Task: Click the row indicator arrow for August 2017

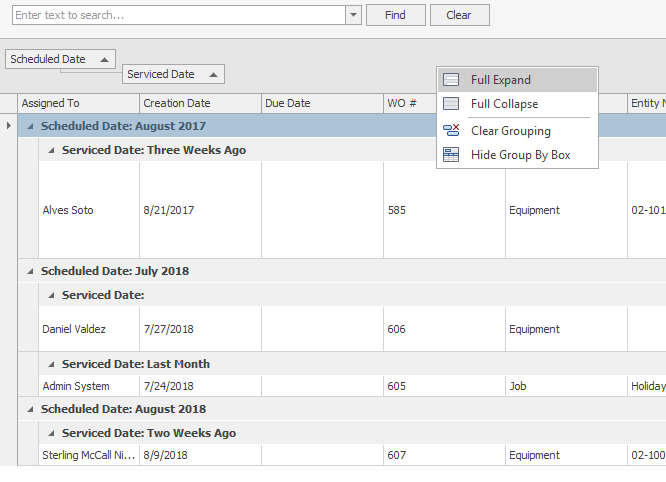Action: tap(8, 126)
